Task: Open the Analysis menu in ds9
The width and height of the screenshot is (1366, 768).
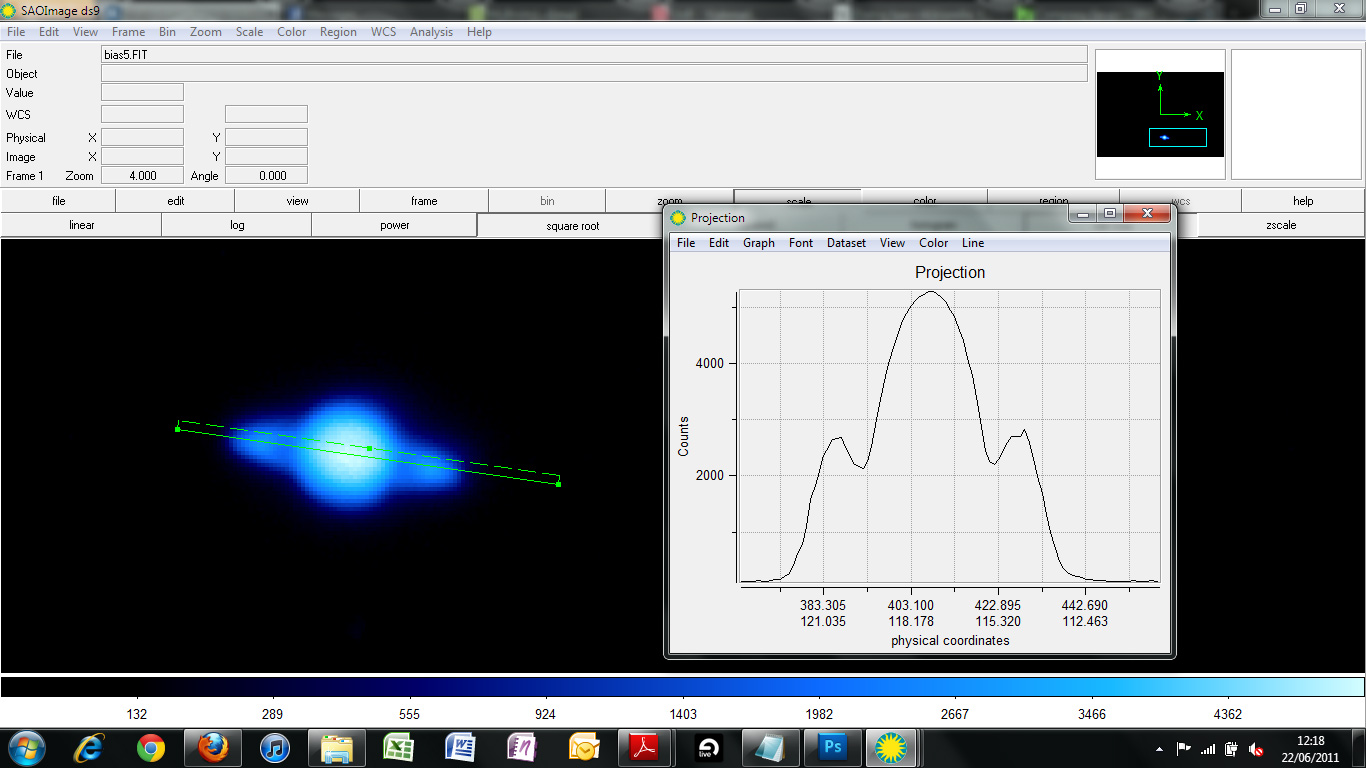Action: 431,32
